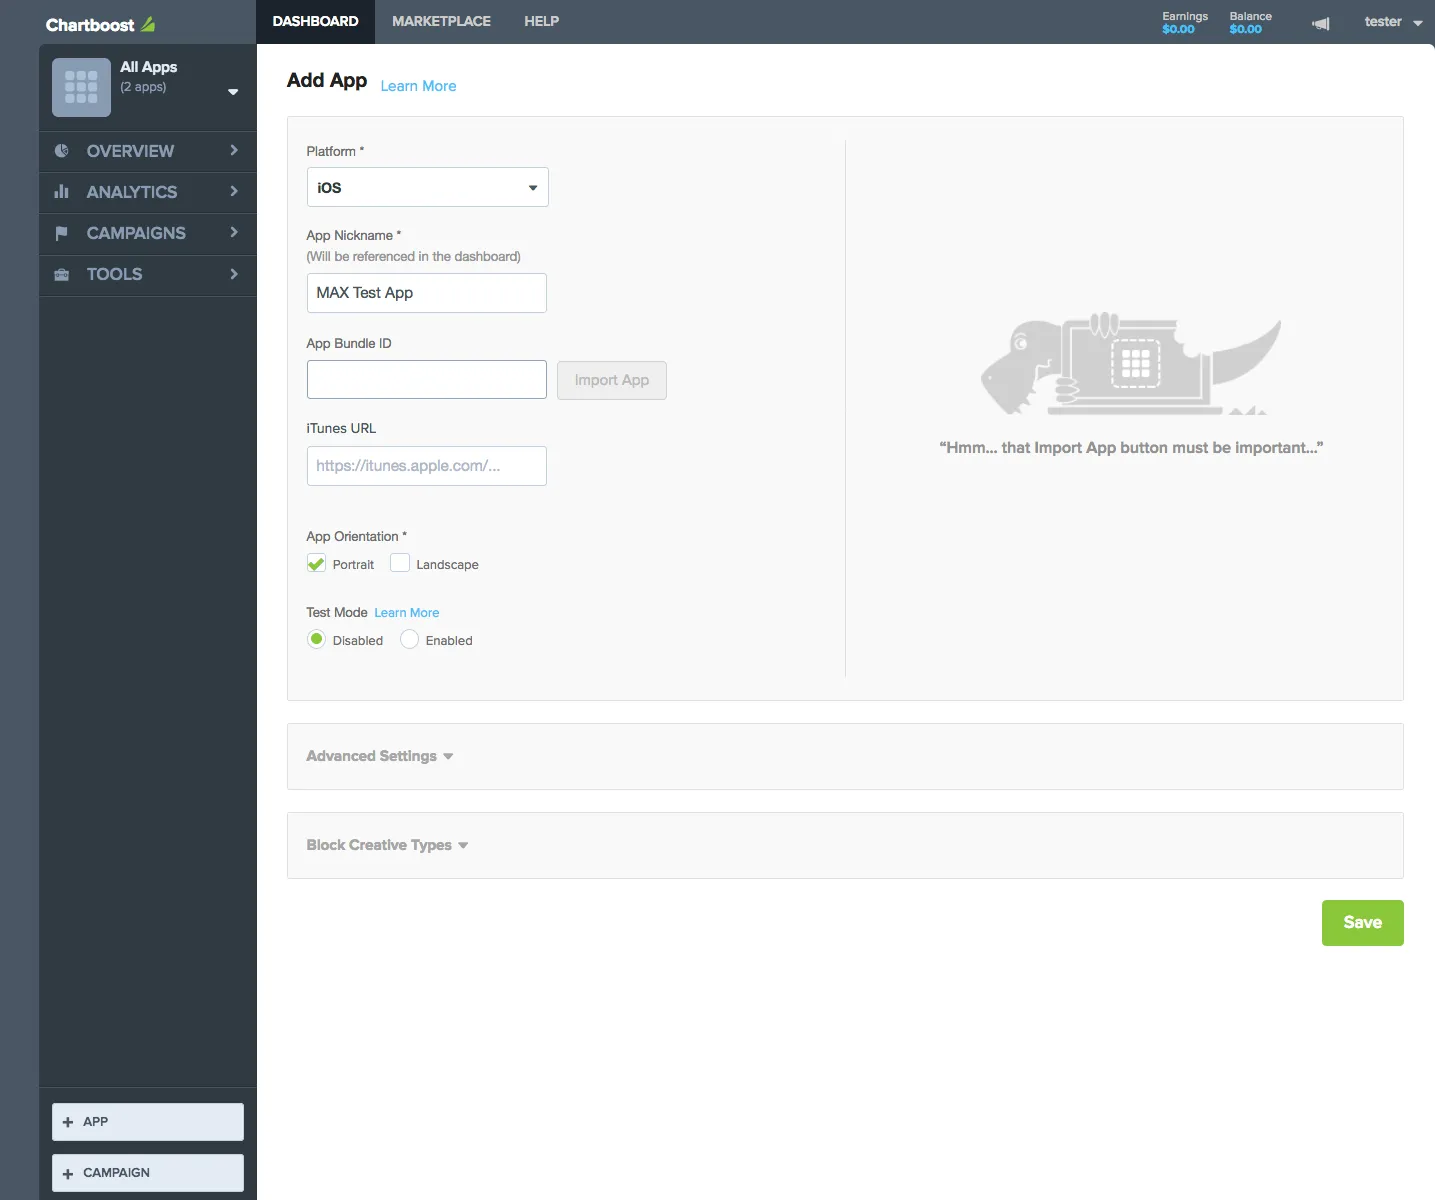This screenshot has width=1435, height=1200.
Task: Click the Add App heading
Action: click(327, 80)
